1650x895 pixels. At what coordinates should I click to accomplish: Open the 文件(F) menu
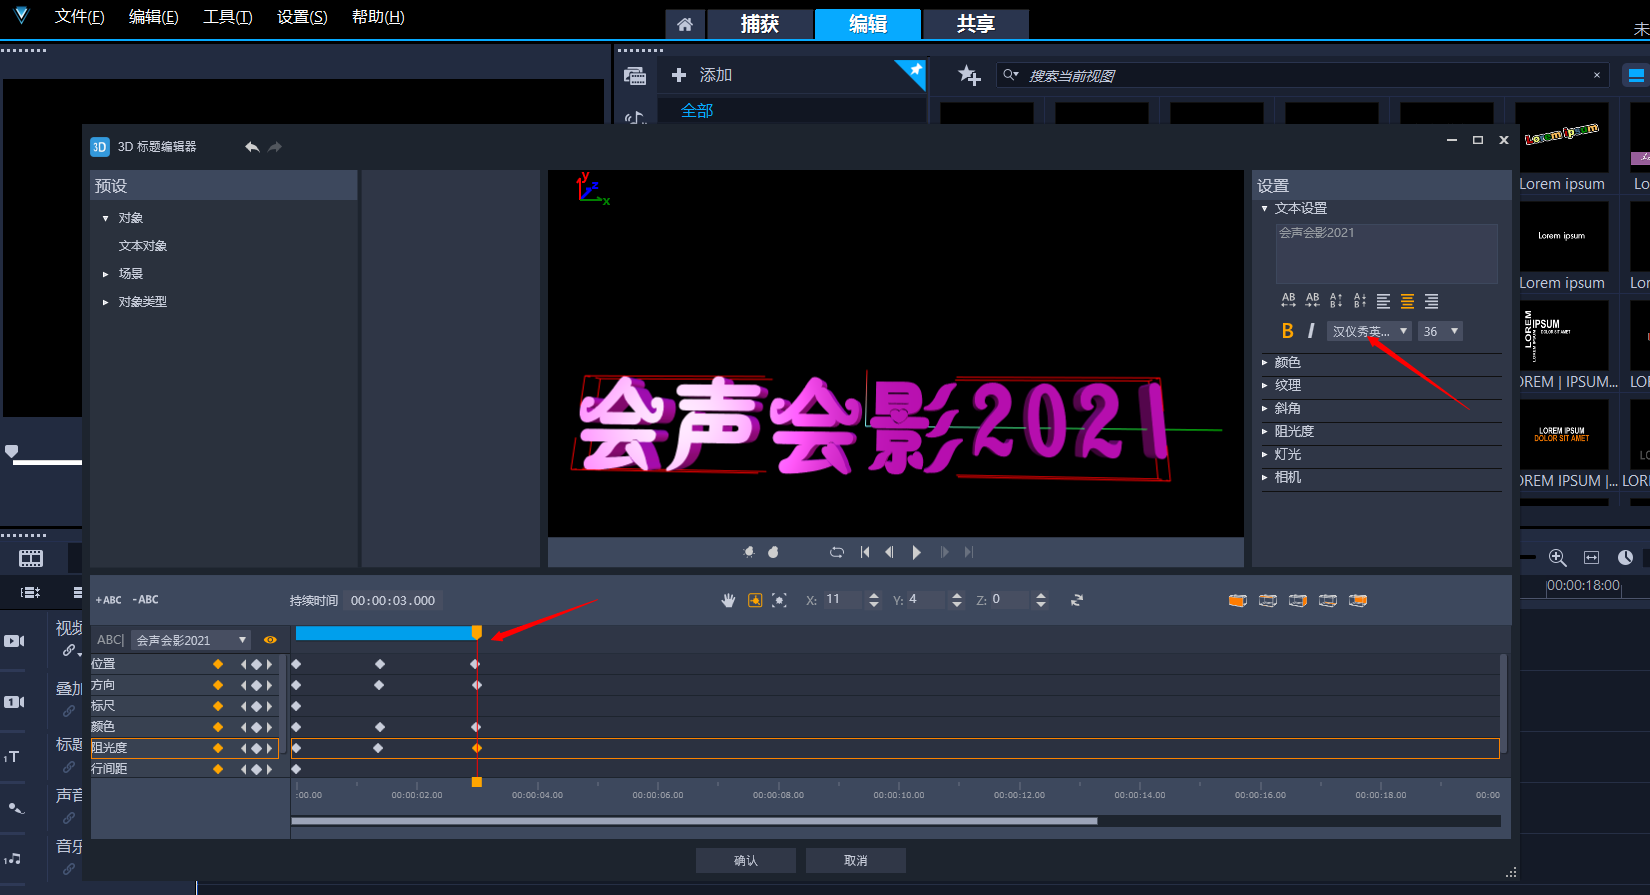[x=79, y=17]
